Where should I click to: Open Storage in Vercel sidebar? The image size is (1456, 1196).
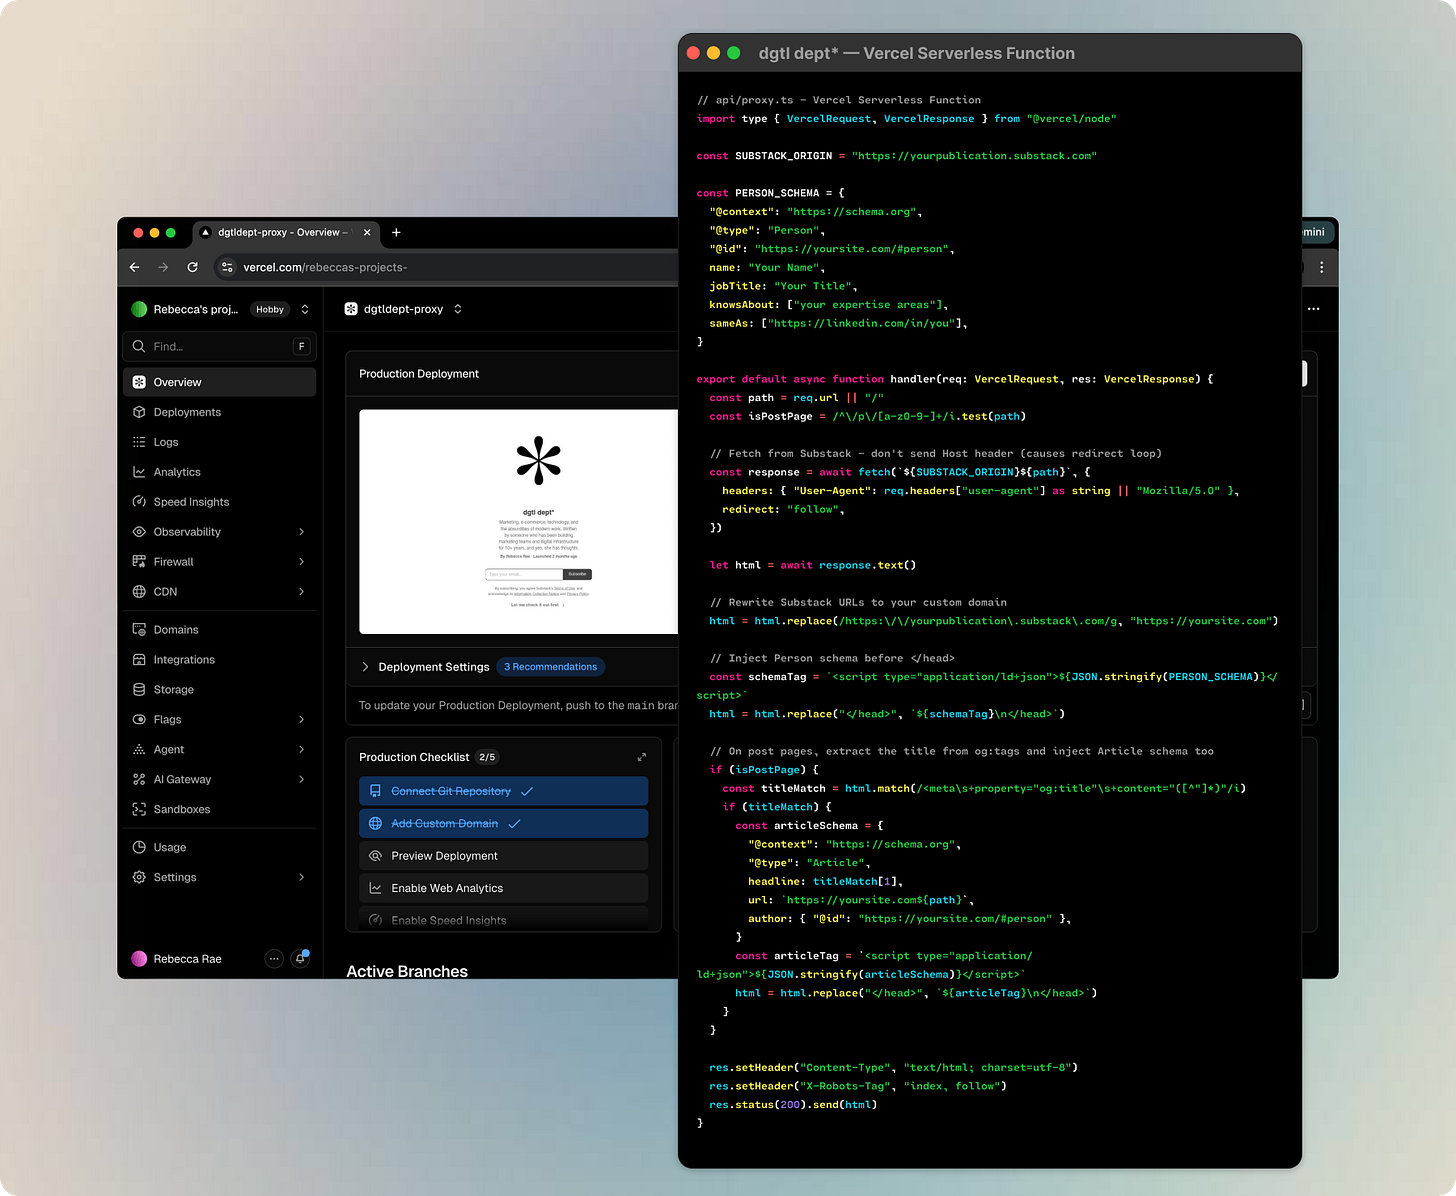click(x=219, y=690)
